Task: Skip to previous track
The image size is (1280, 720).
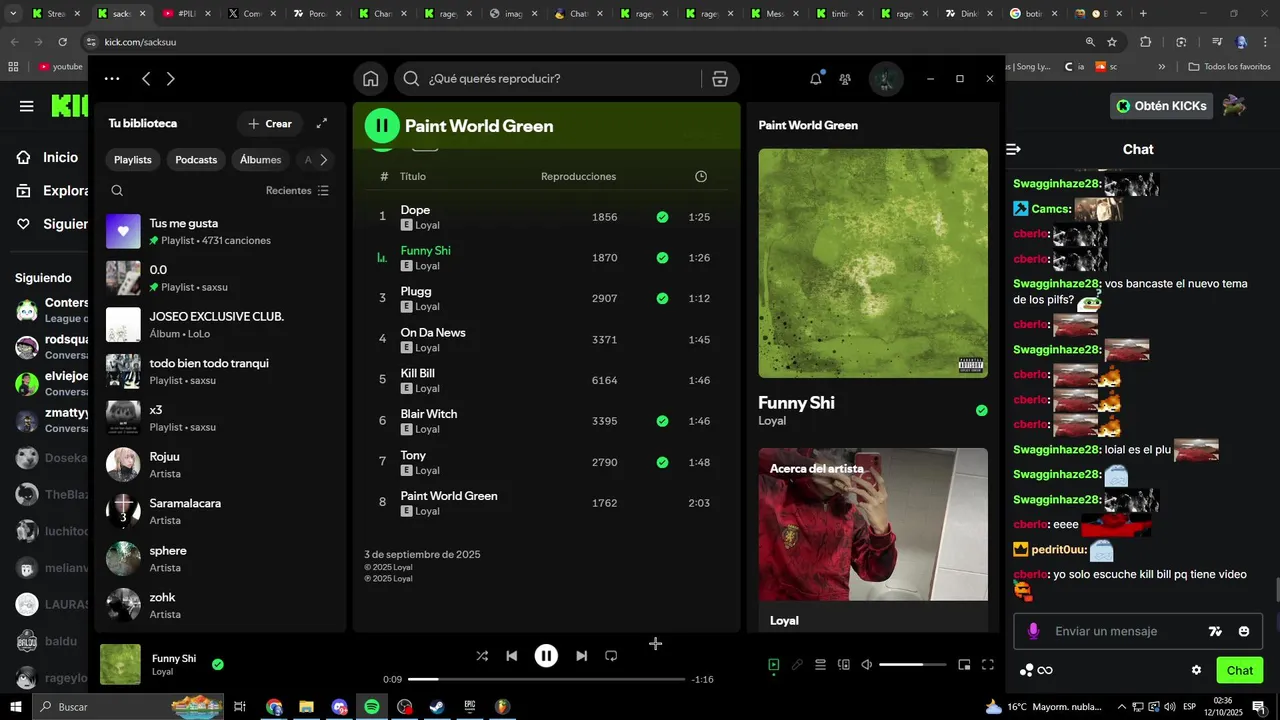Action: click(512, 656)
